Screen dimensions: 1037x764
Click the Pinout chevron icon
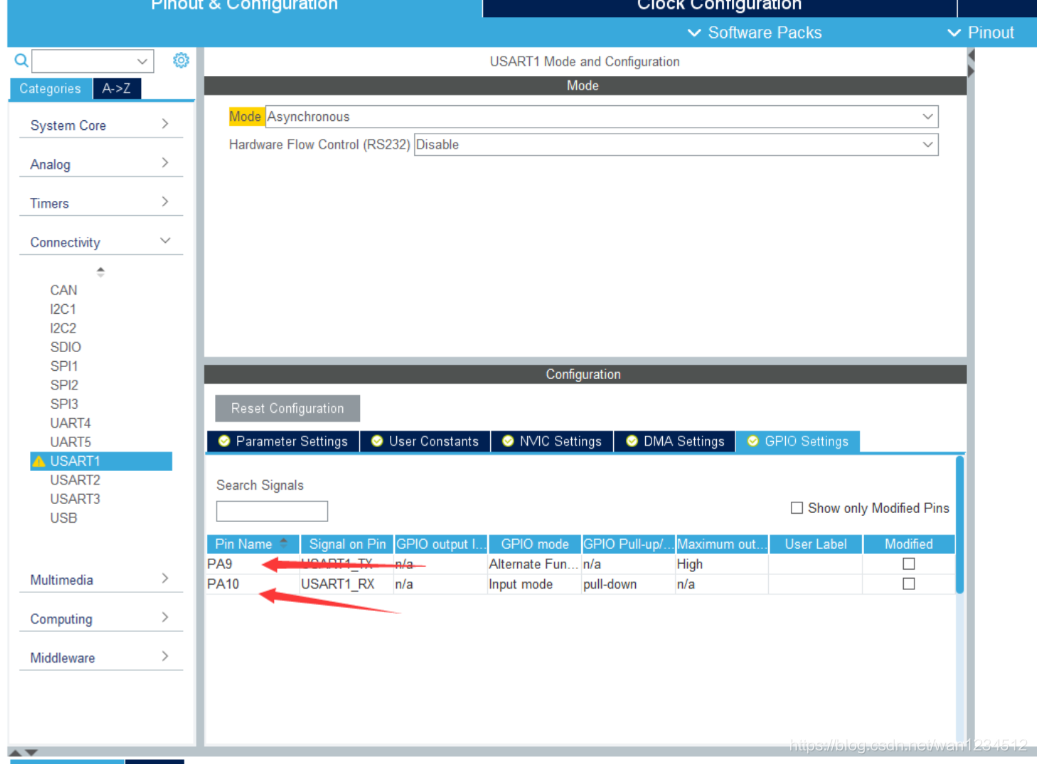[x=954, y=33]
